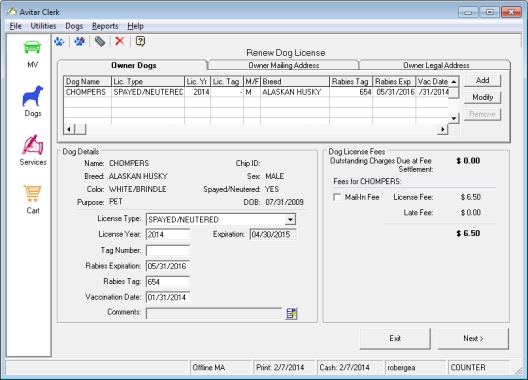Click the robergea user status entry
The width and height of the screenshot is (528, 380).
click(x=415, y=367)
